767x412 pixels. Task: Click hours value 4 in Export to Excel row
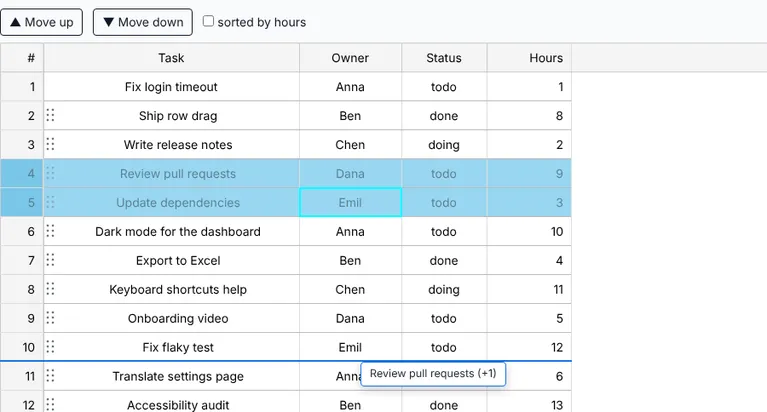[529, 260]
